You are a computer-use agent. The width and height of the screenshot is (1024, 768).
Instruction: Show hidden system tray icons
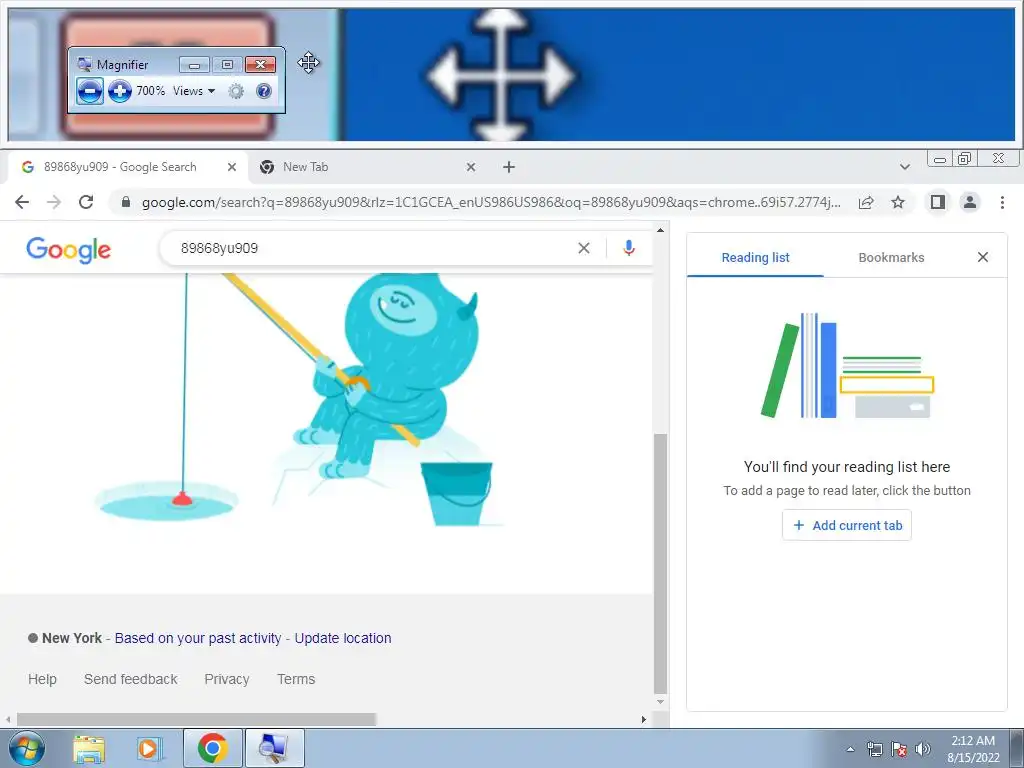click(x=850, y=749)
